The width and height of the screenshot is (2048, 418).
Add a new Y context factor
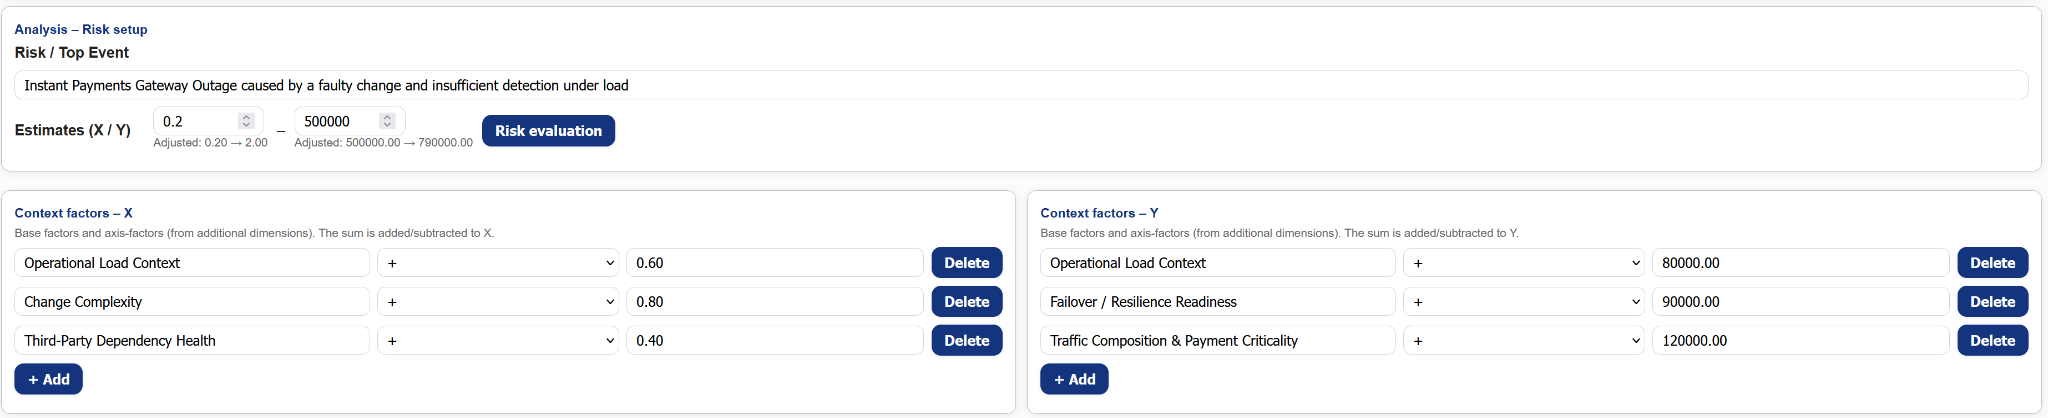pyautogui.click(x=1074, y=380)
